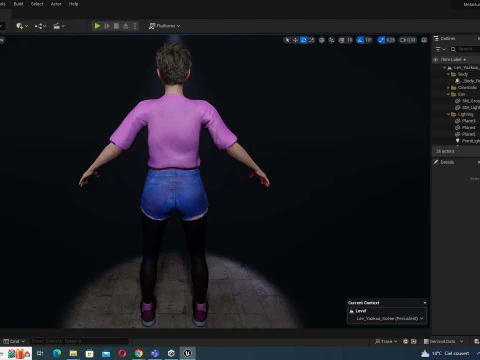
Task: Select the _Body_Fe actor in Outliner
Action: click(467, 81)
